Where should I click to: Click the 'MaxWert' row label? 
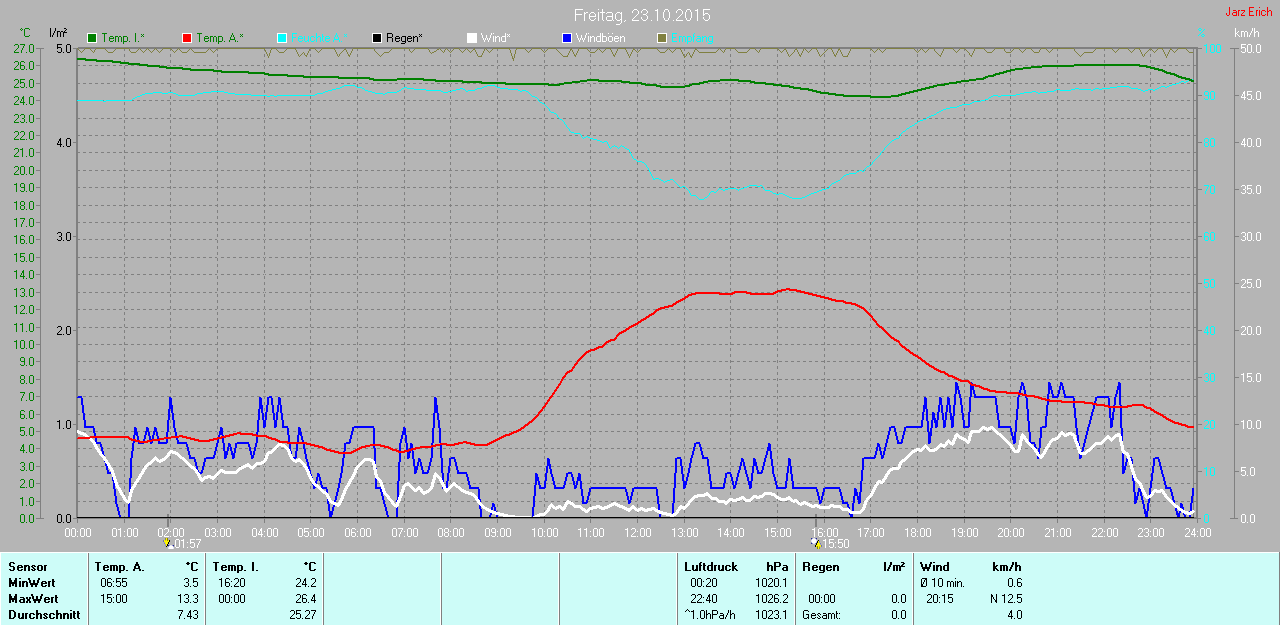pos(32,599)
